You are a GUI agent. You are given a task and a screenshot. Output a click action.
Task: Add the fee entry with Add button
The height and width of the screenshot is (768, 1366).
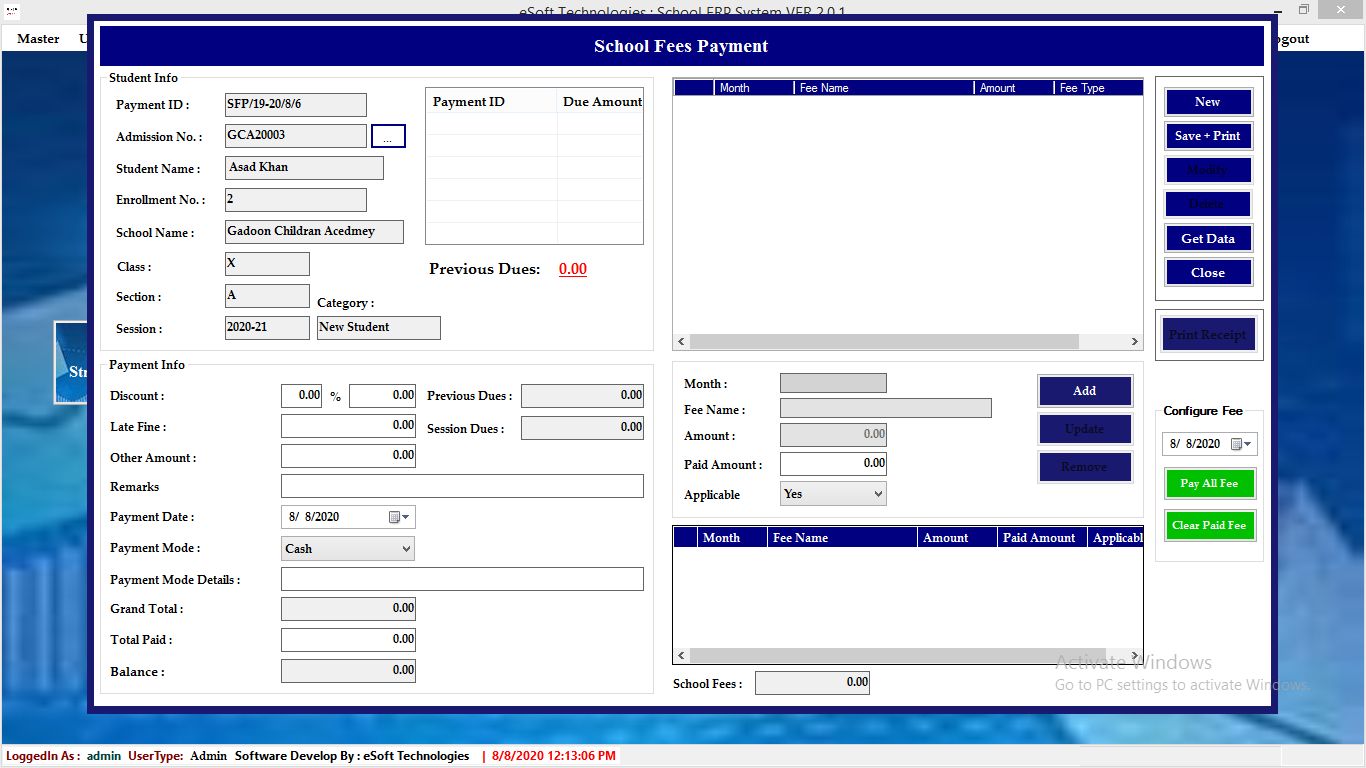click(x=1085, y=391)
